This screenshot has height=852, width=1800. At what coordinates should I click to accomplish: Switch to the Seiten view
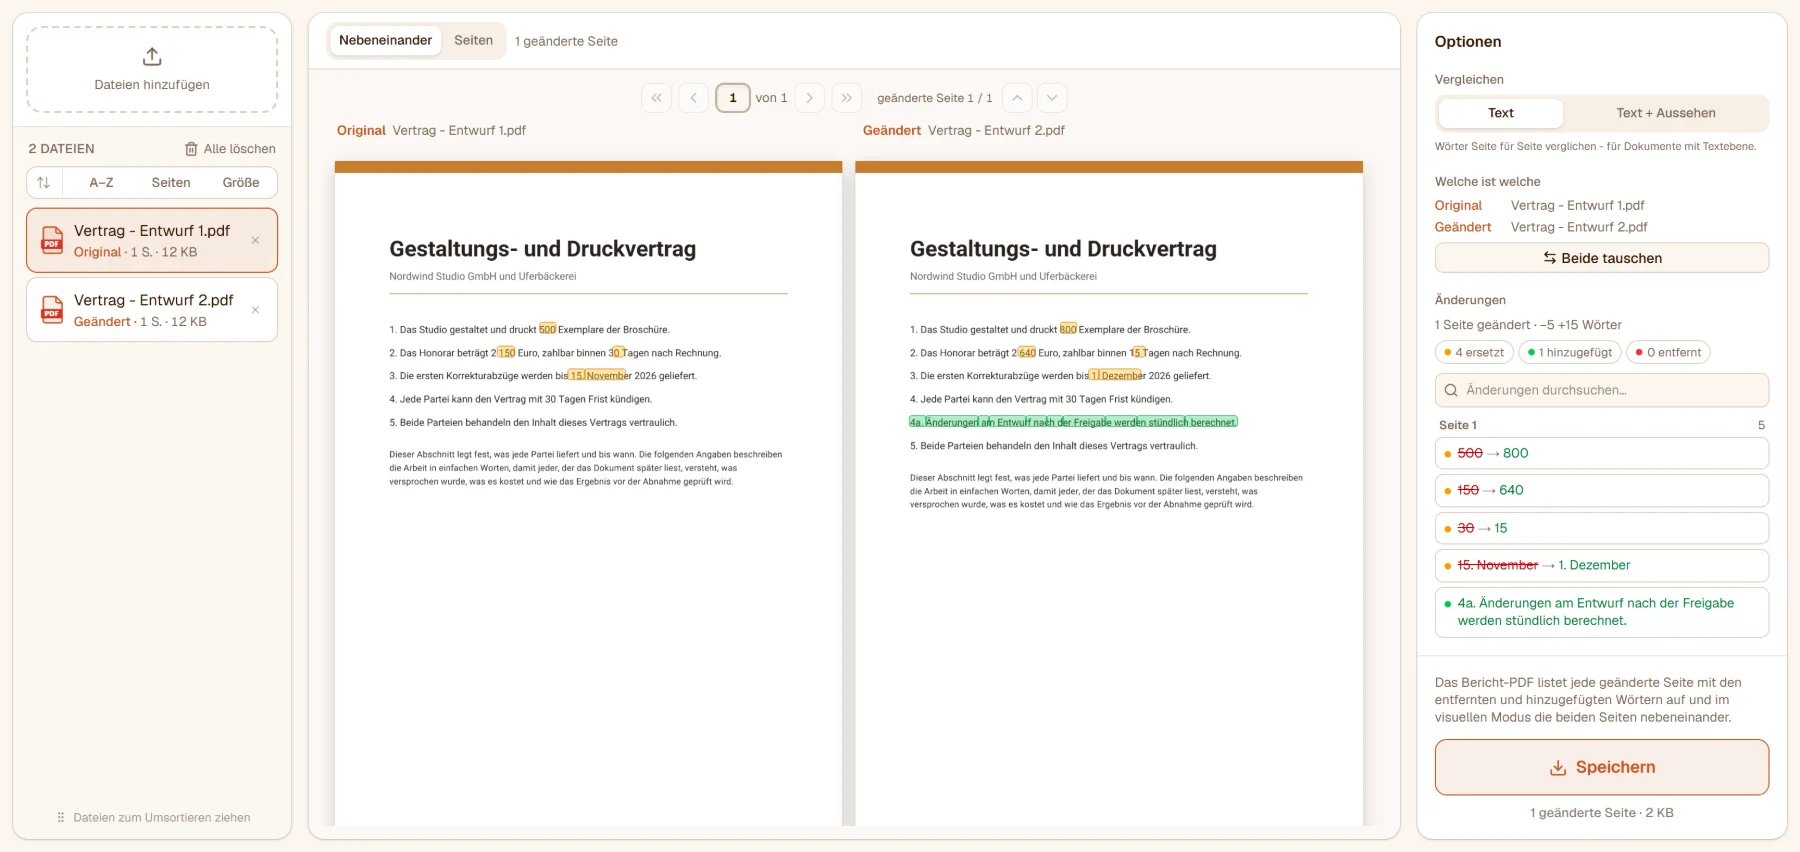pos(473,41)
